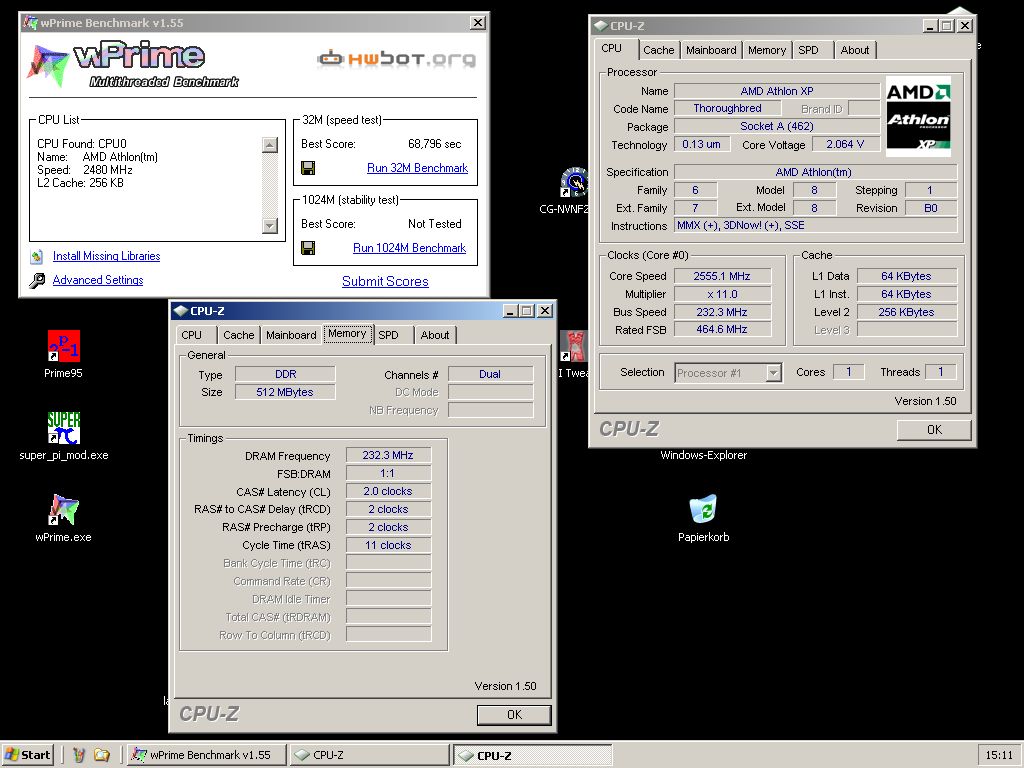Click the wPrime logo graphic
Screen dimensions: 1024x768
point(131,64)
